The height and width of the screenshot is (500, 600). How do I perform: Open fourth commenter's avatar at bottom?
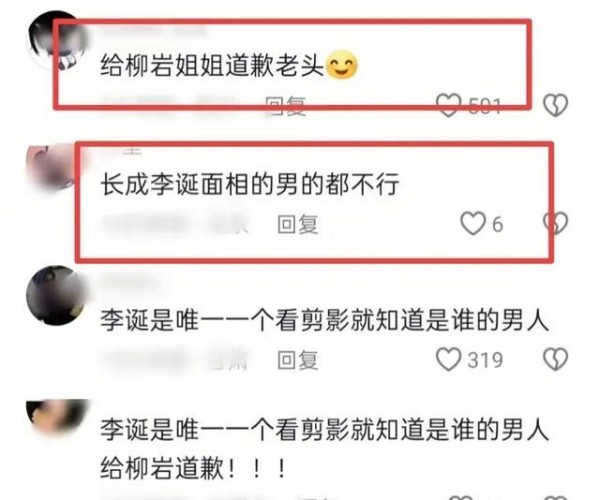click(x=57, y=418)
